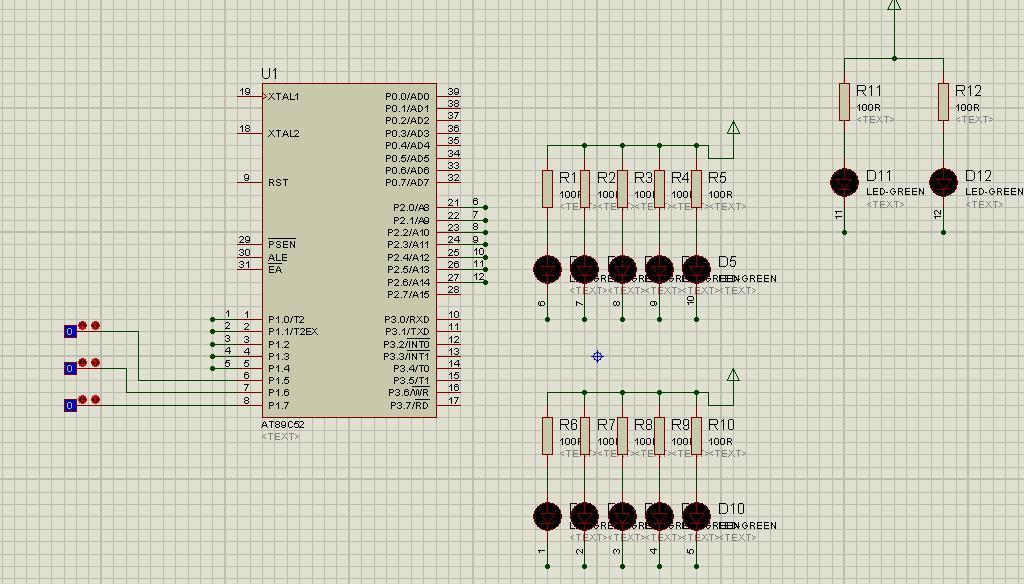Click the up-arrow dot on P1.5 logic state
The height and width of the screenshot is (584, 1024).
[x=95, y=325]
